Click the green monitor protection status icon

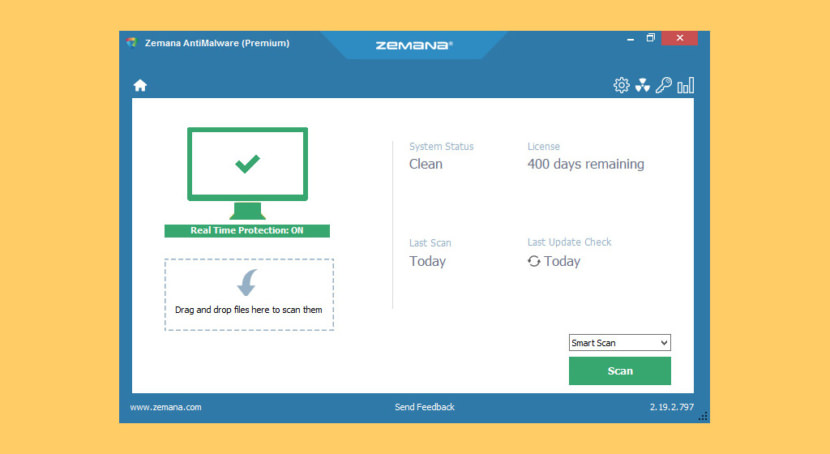[247, 167]
